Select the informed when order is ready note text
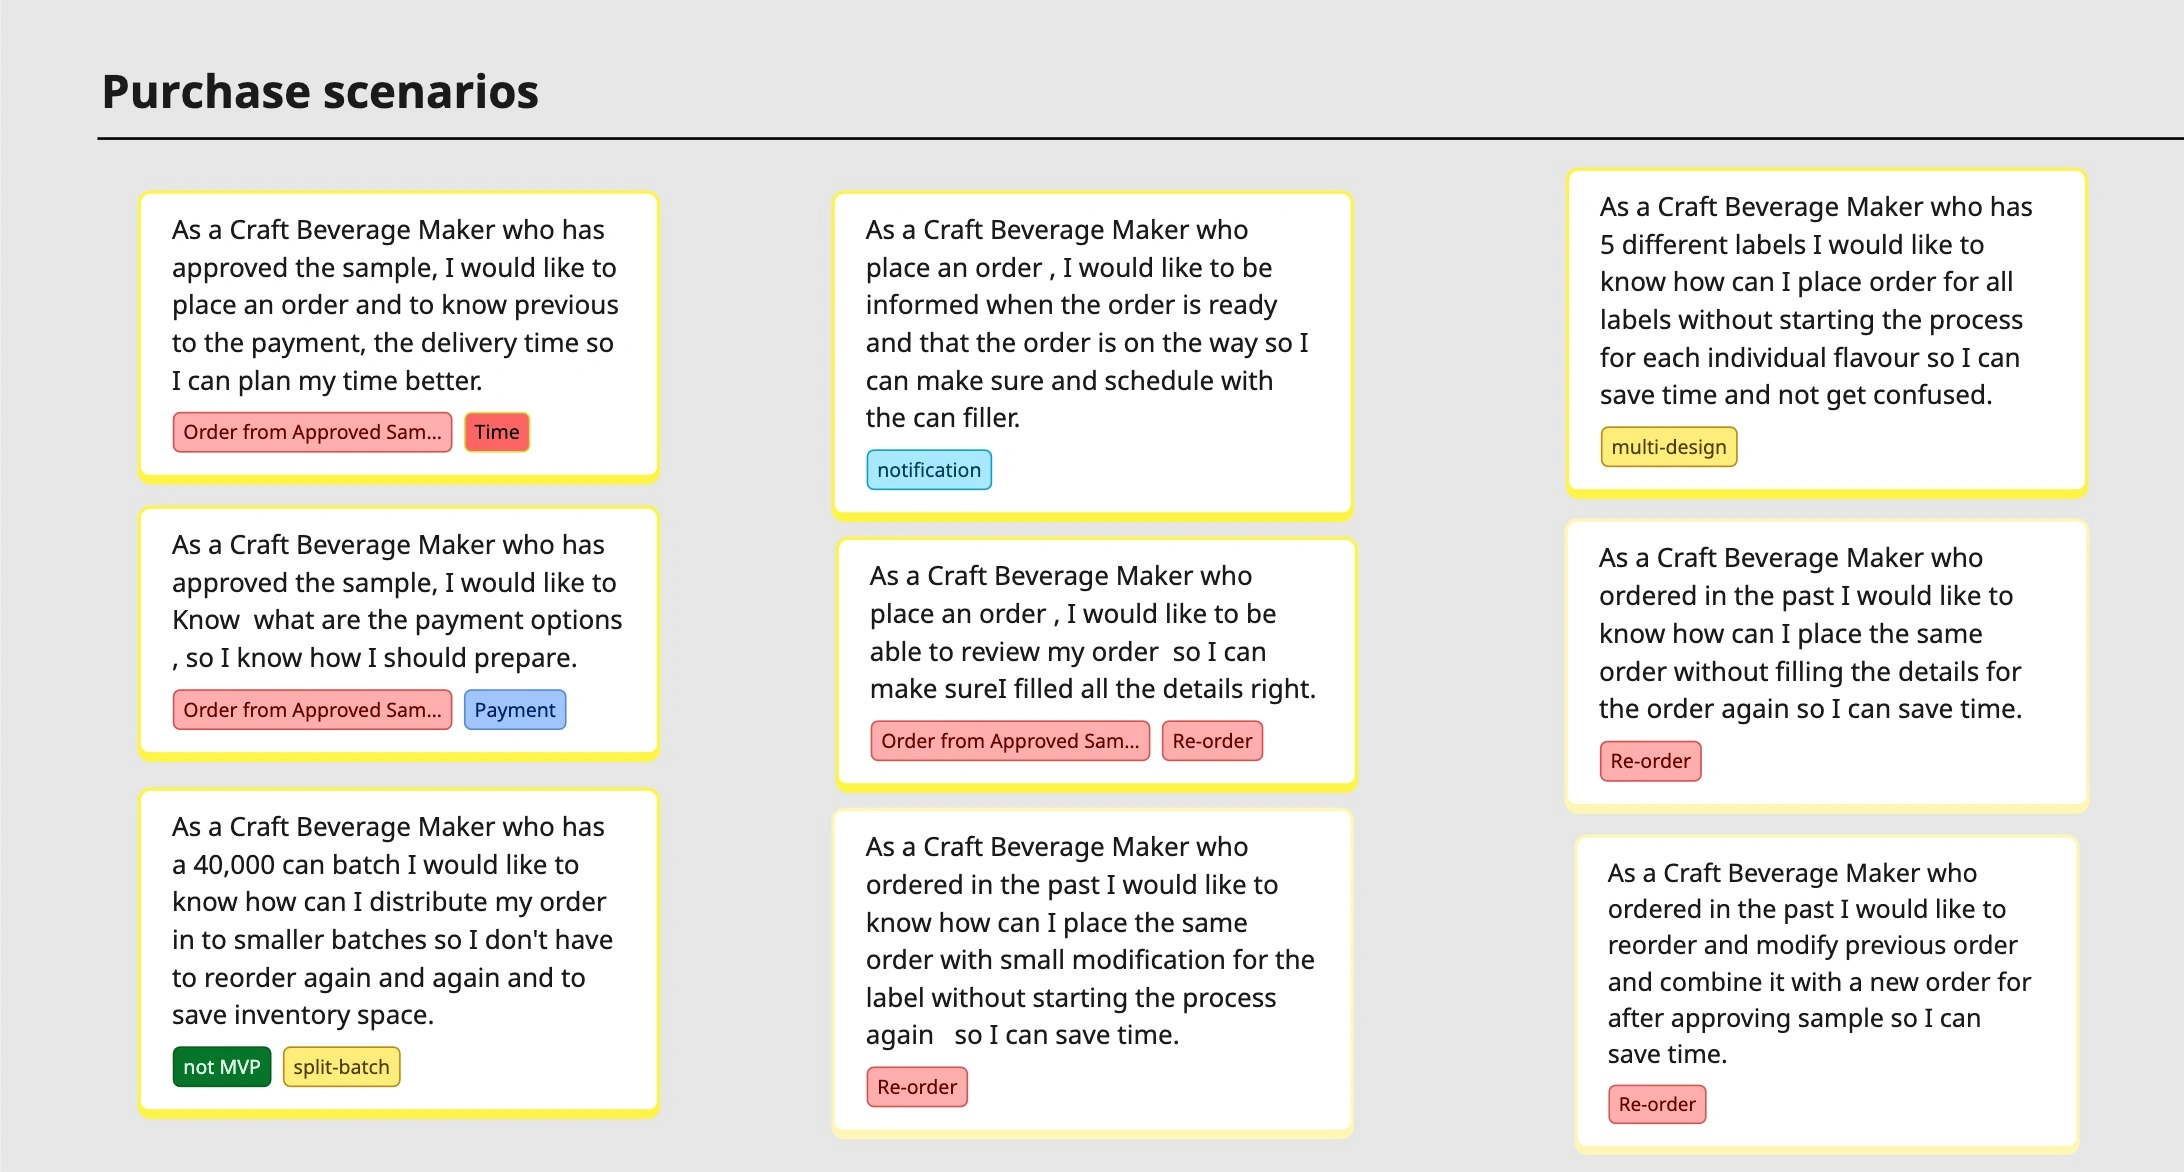 coord(1085,323)
